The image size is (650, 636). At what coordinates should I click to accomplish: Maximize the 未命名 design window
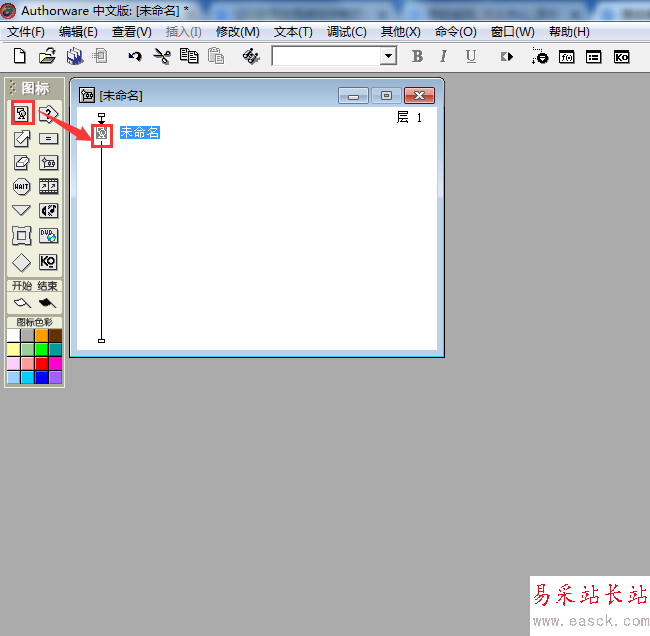[x=386, y=96]
